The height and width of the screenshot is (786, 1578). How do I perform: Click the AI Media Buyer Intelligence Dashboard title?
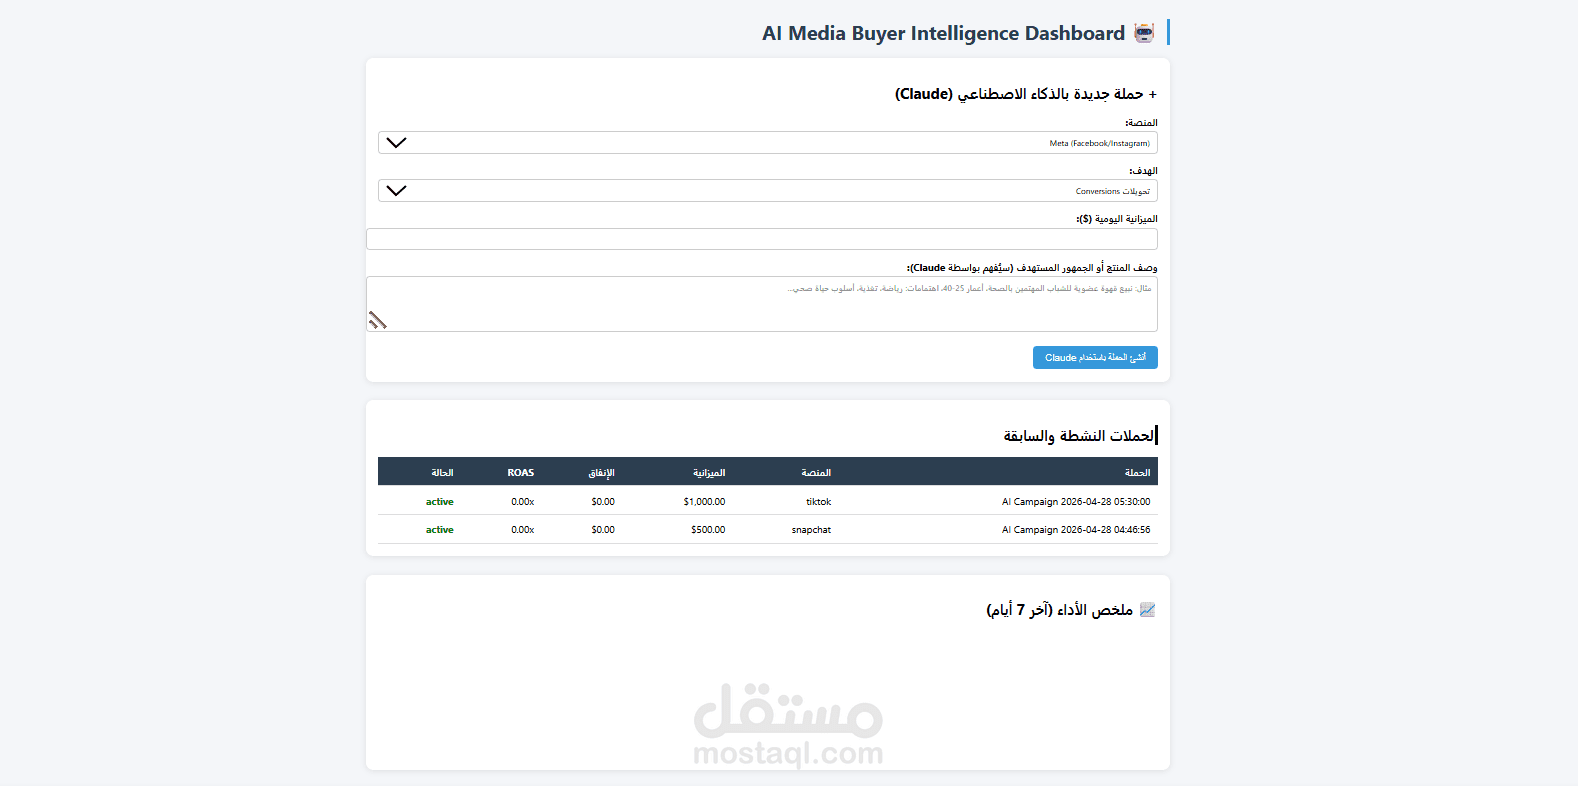pyautogui.click(x=943, y=33)
